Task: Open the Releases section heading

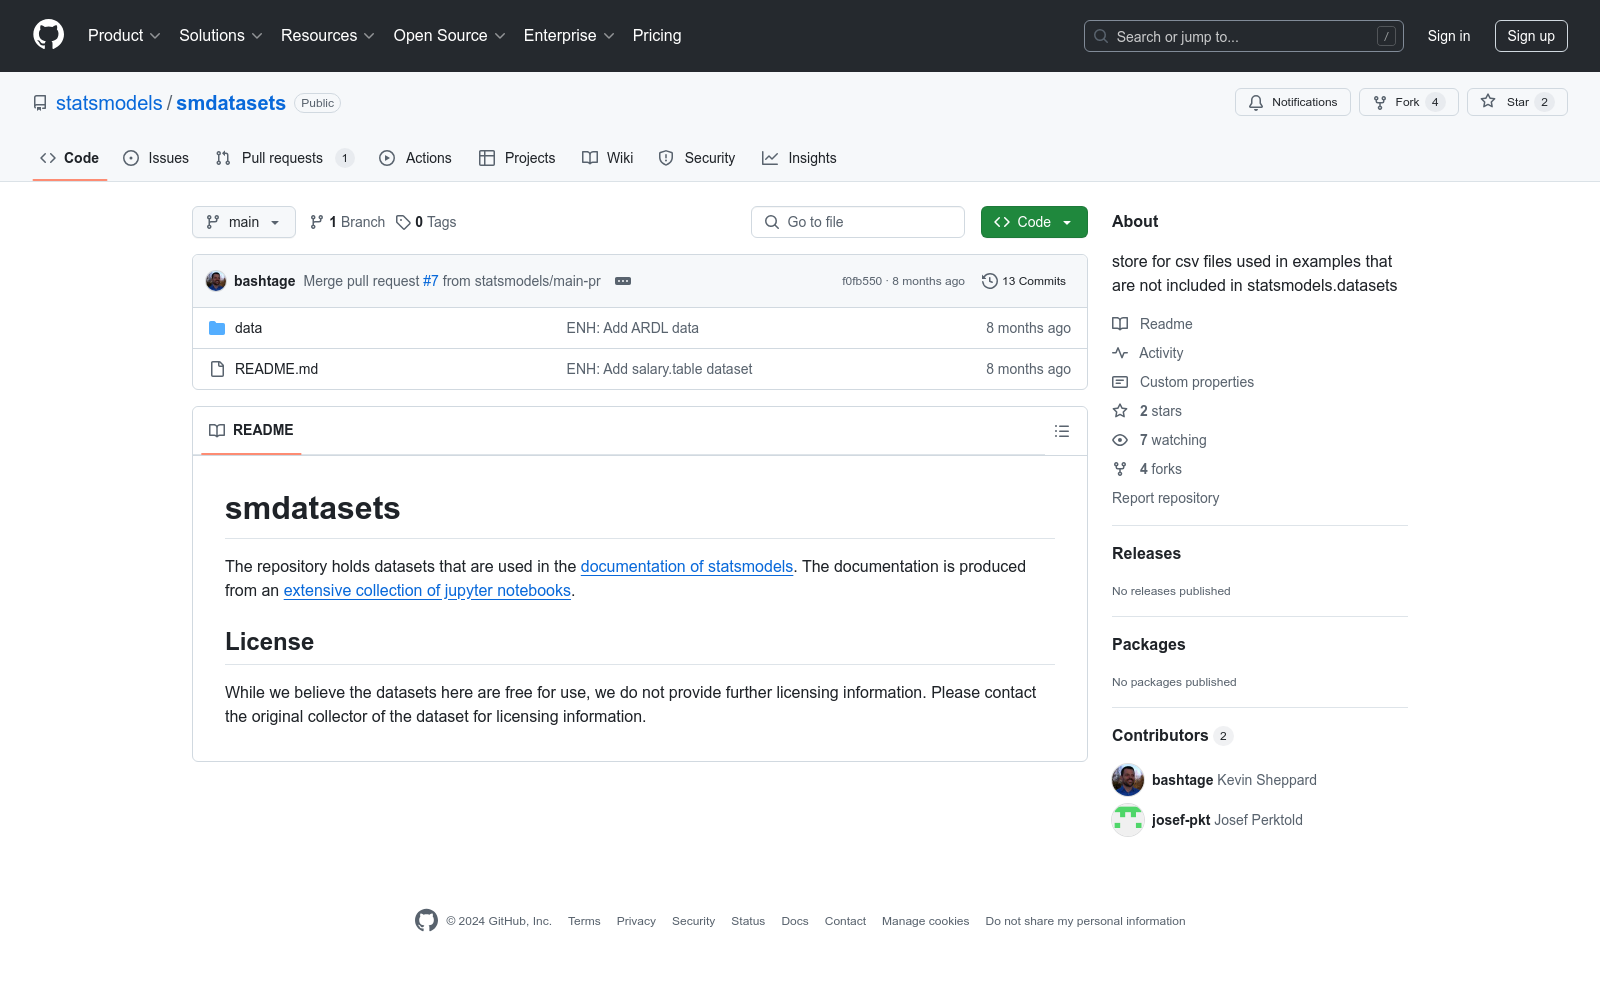Action: (1146, 554)
